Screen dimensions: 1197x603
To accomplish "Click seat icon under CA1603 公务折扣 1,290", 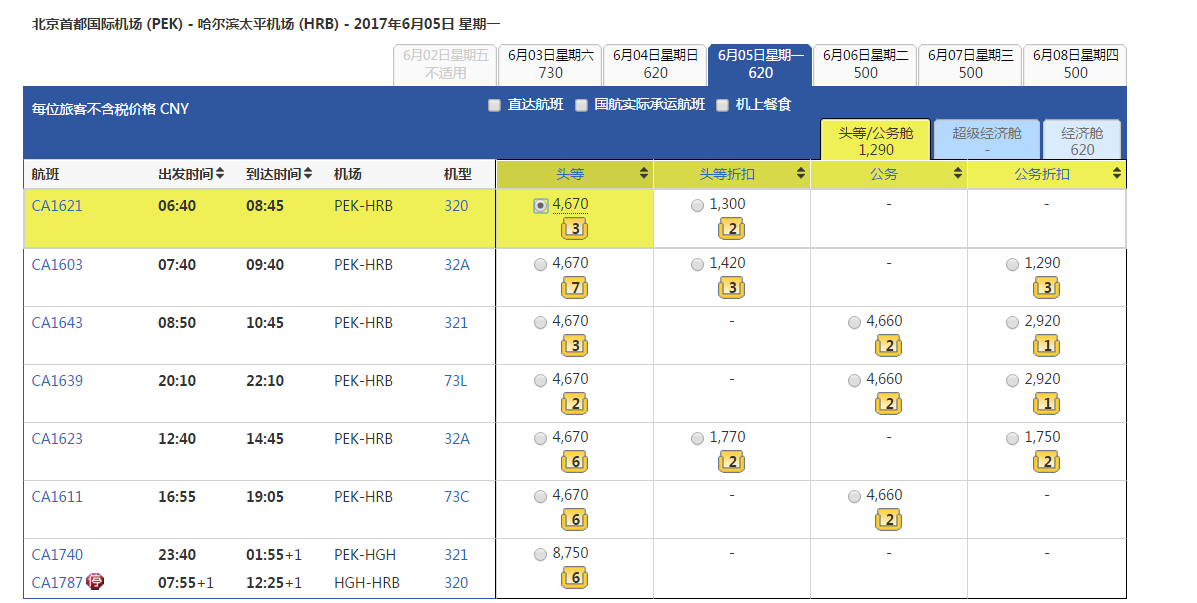I will [1046, 288].
